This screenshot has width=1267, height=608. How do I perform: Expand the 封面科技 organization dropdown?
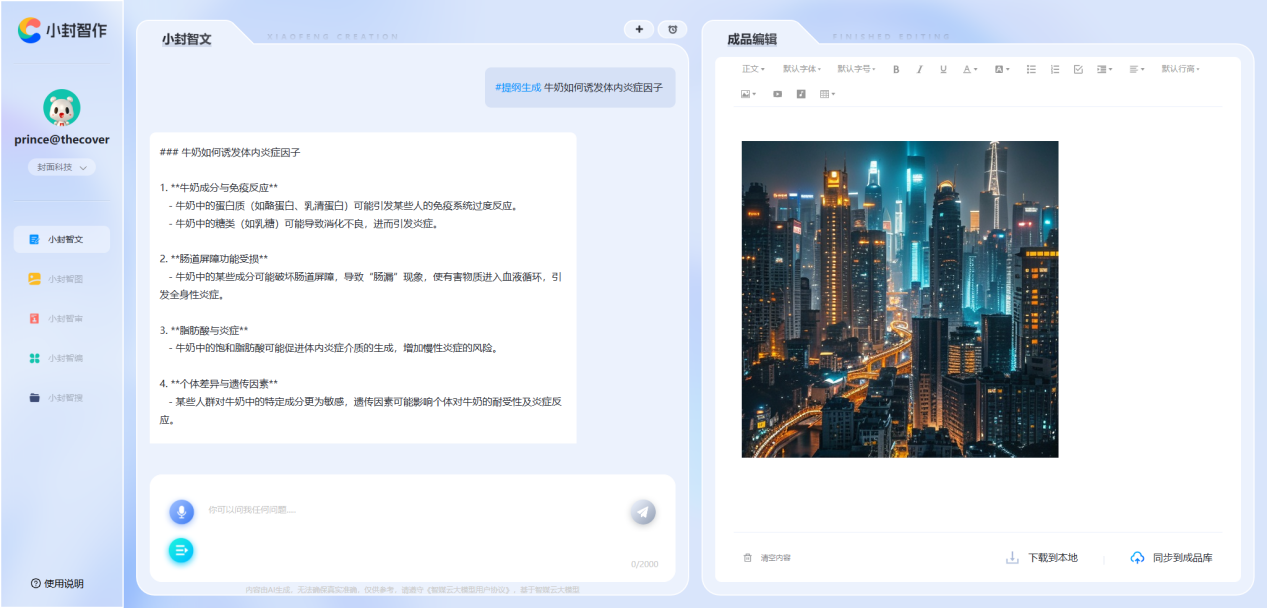tap(62, 167)
